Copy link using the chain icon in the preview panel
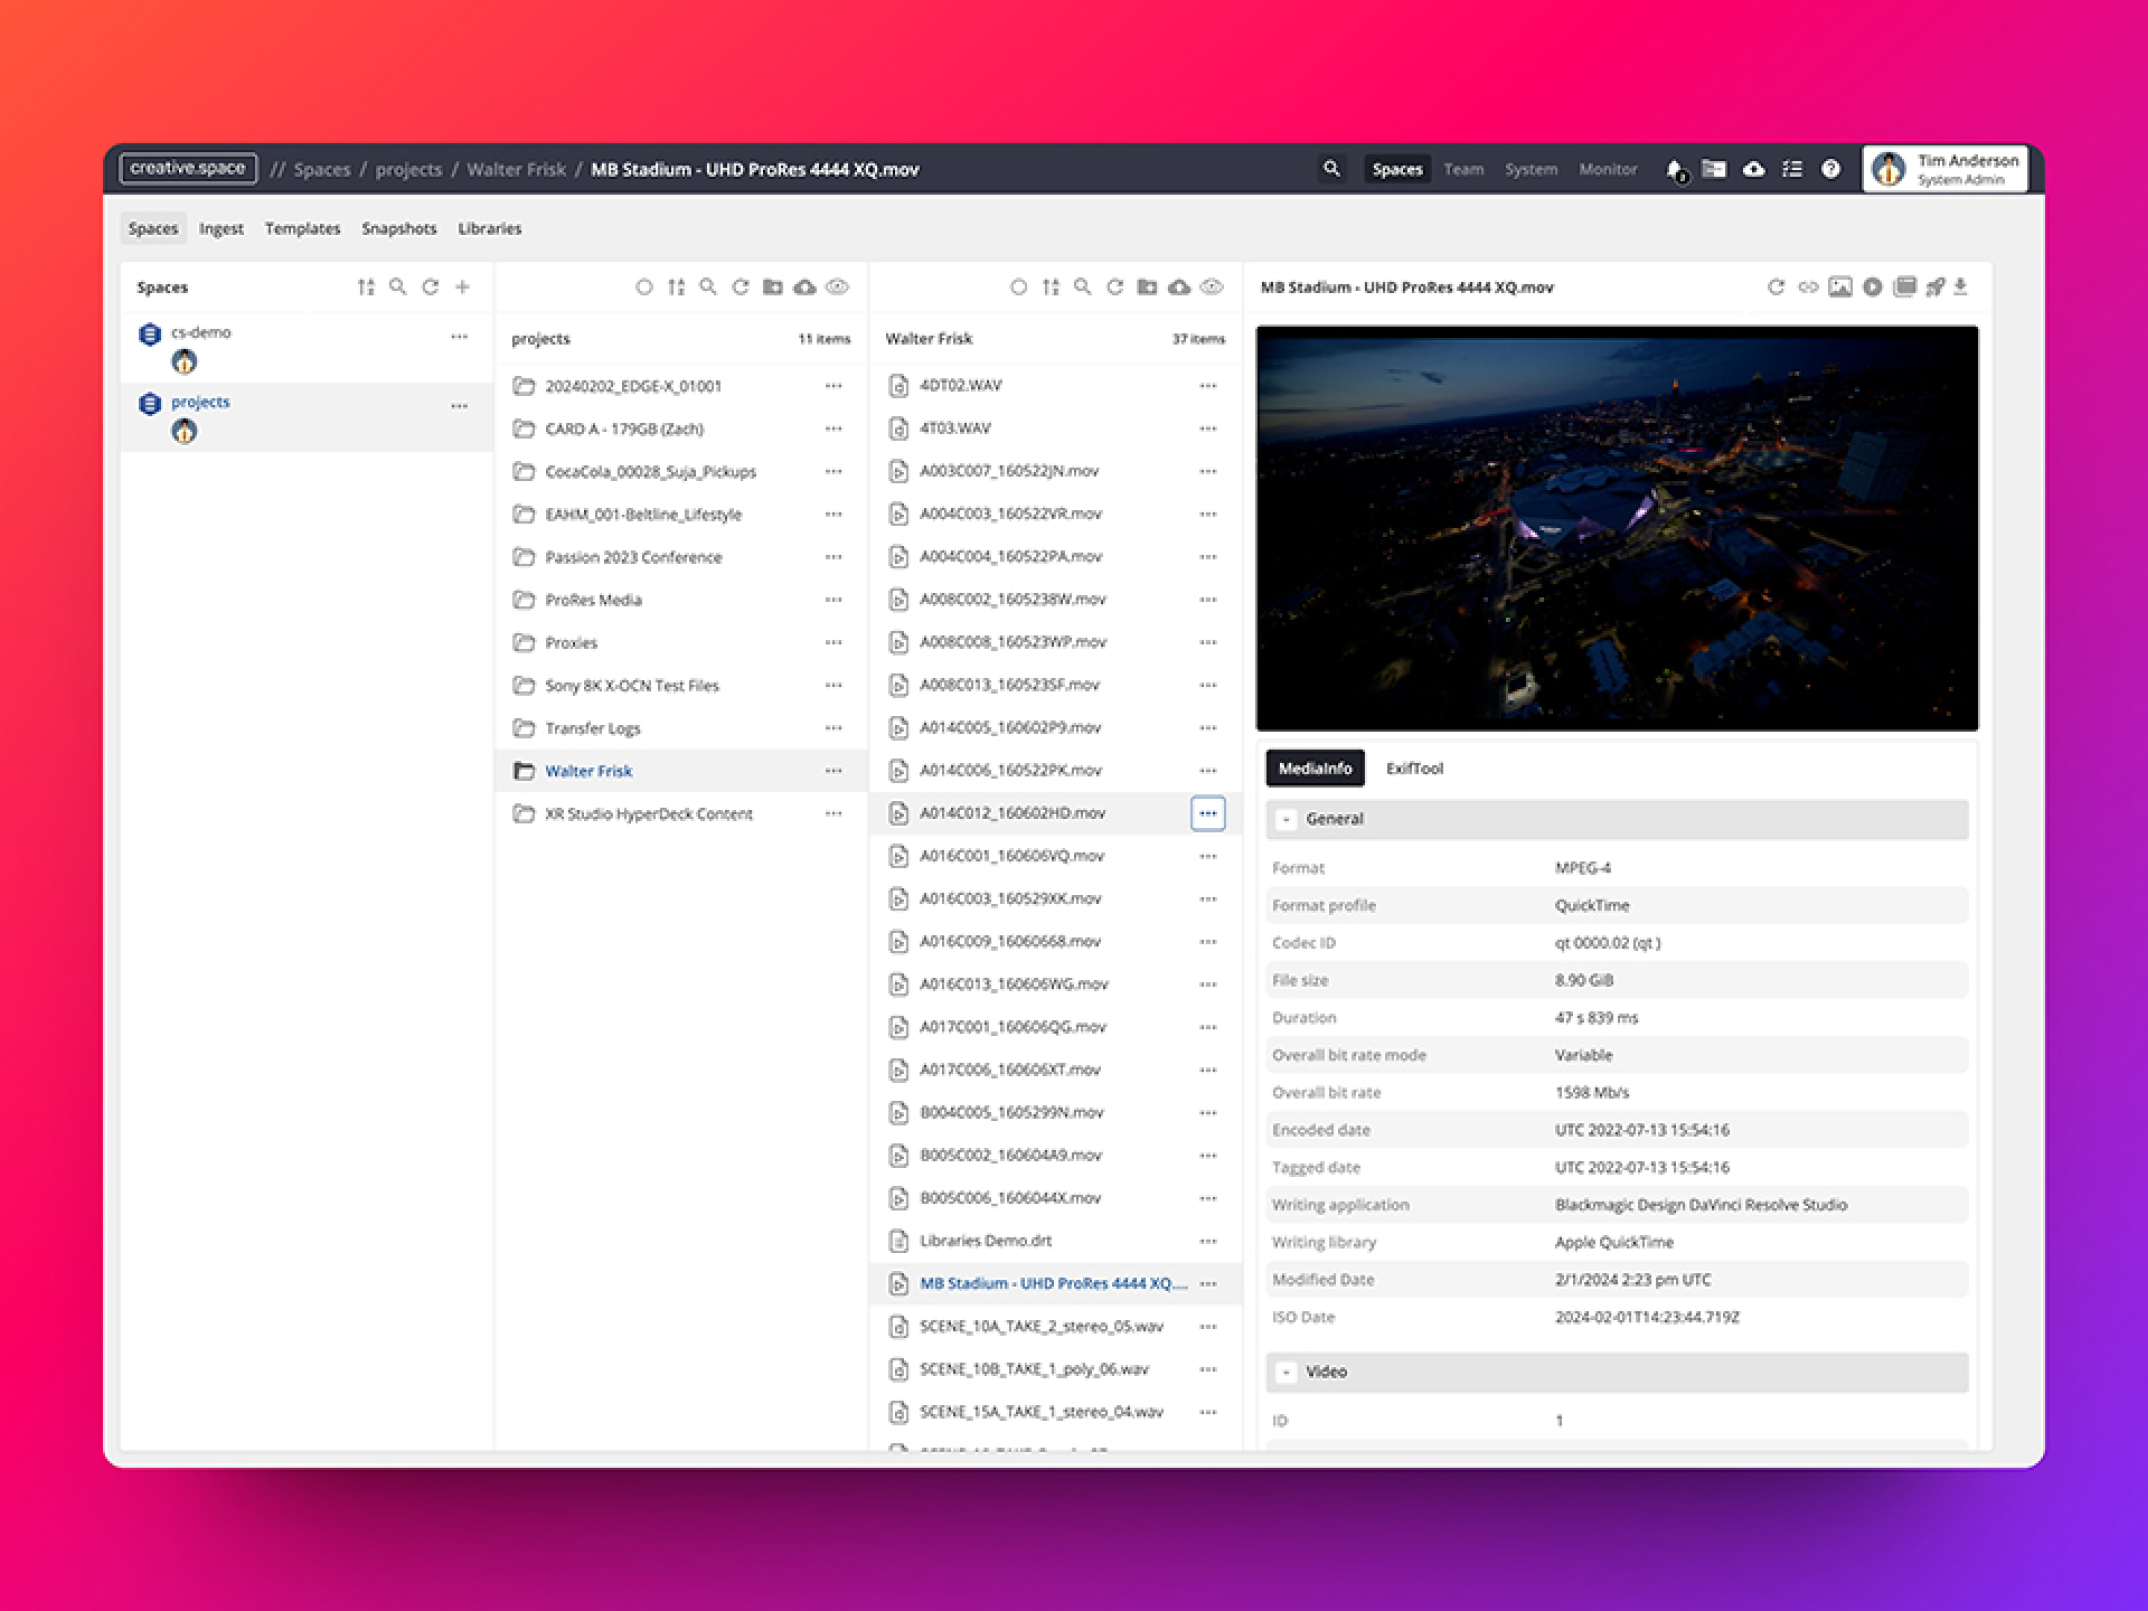This screenshot has height=1611, width=2148. (x=1808, y=288)
